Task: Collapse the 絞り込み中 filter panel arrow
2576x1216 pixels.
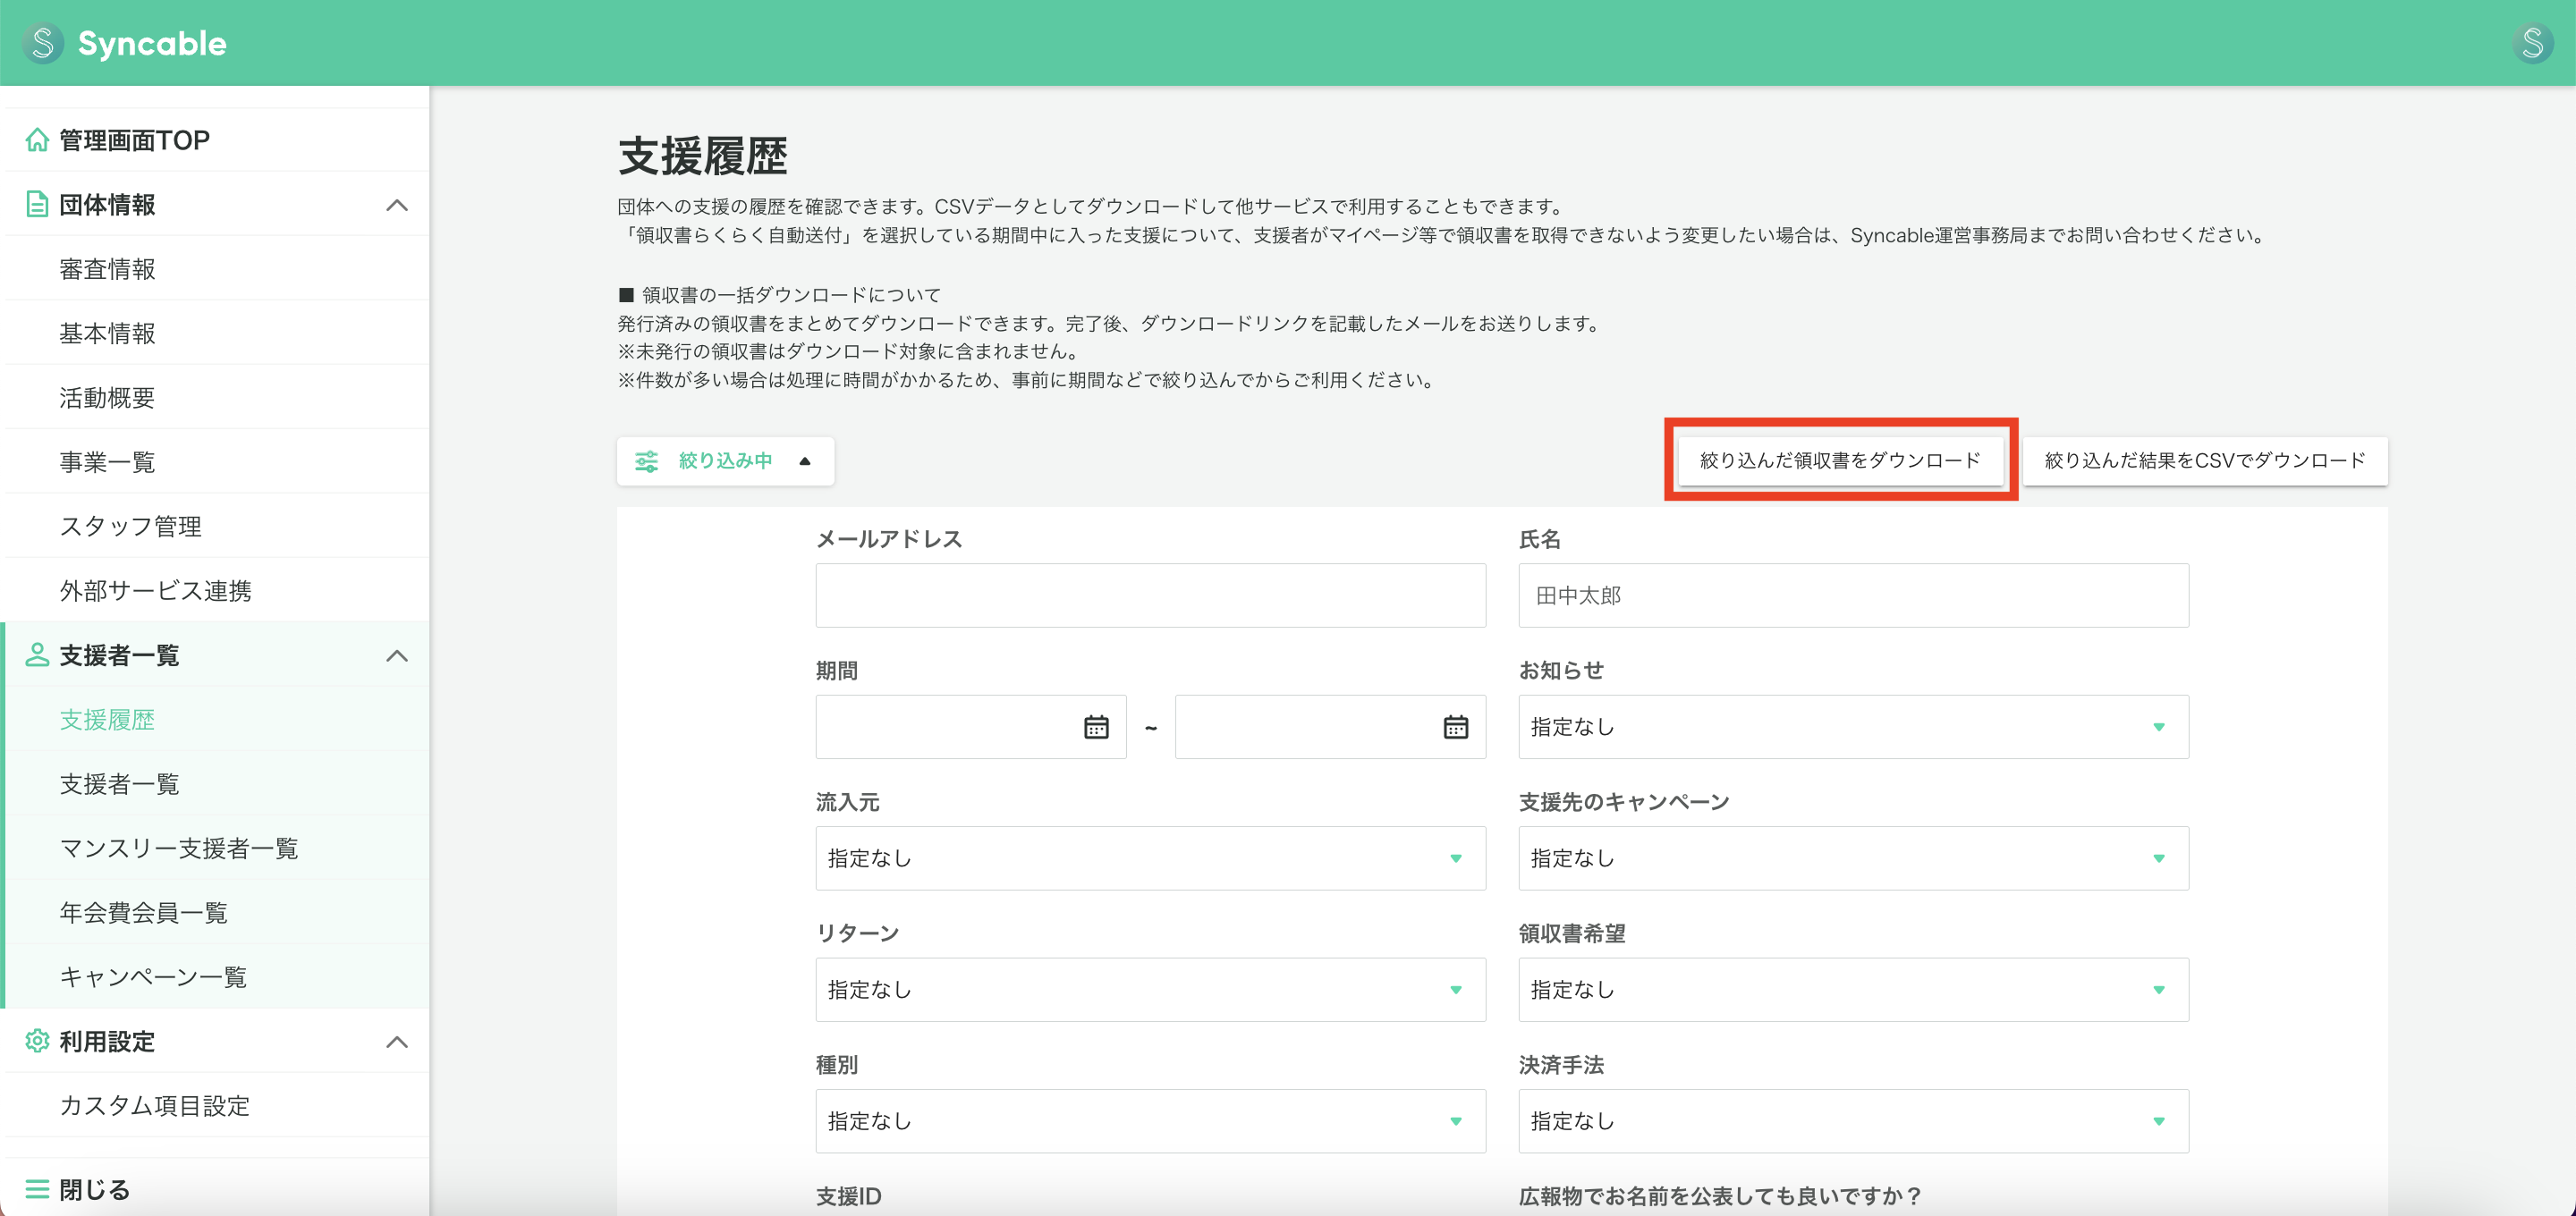Action: point(804,461)
